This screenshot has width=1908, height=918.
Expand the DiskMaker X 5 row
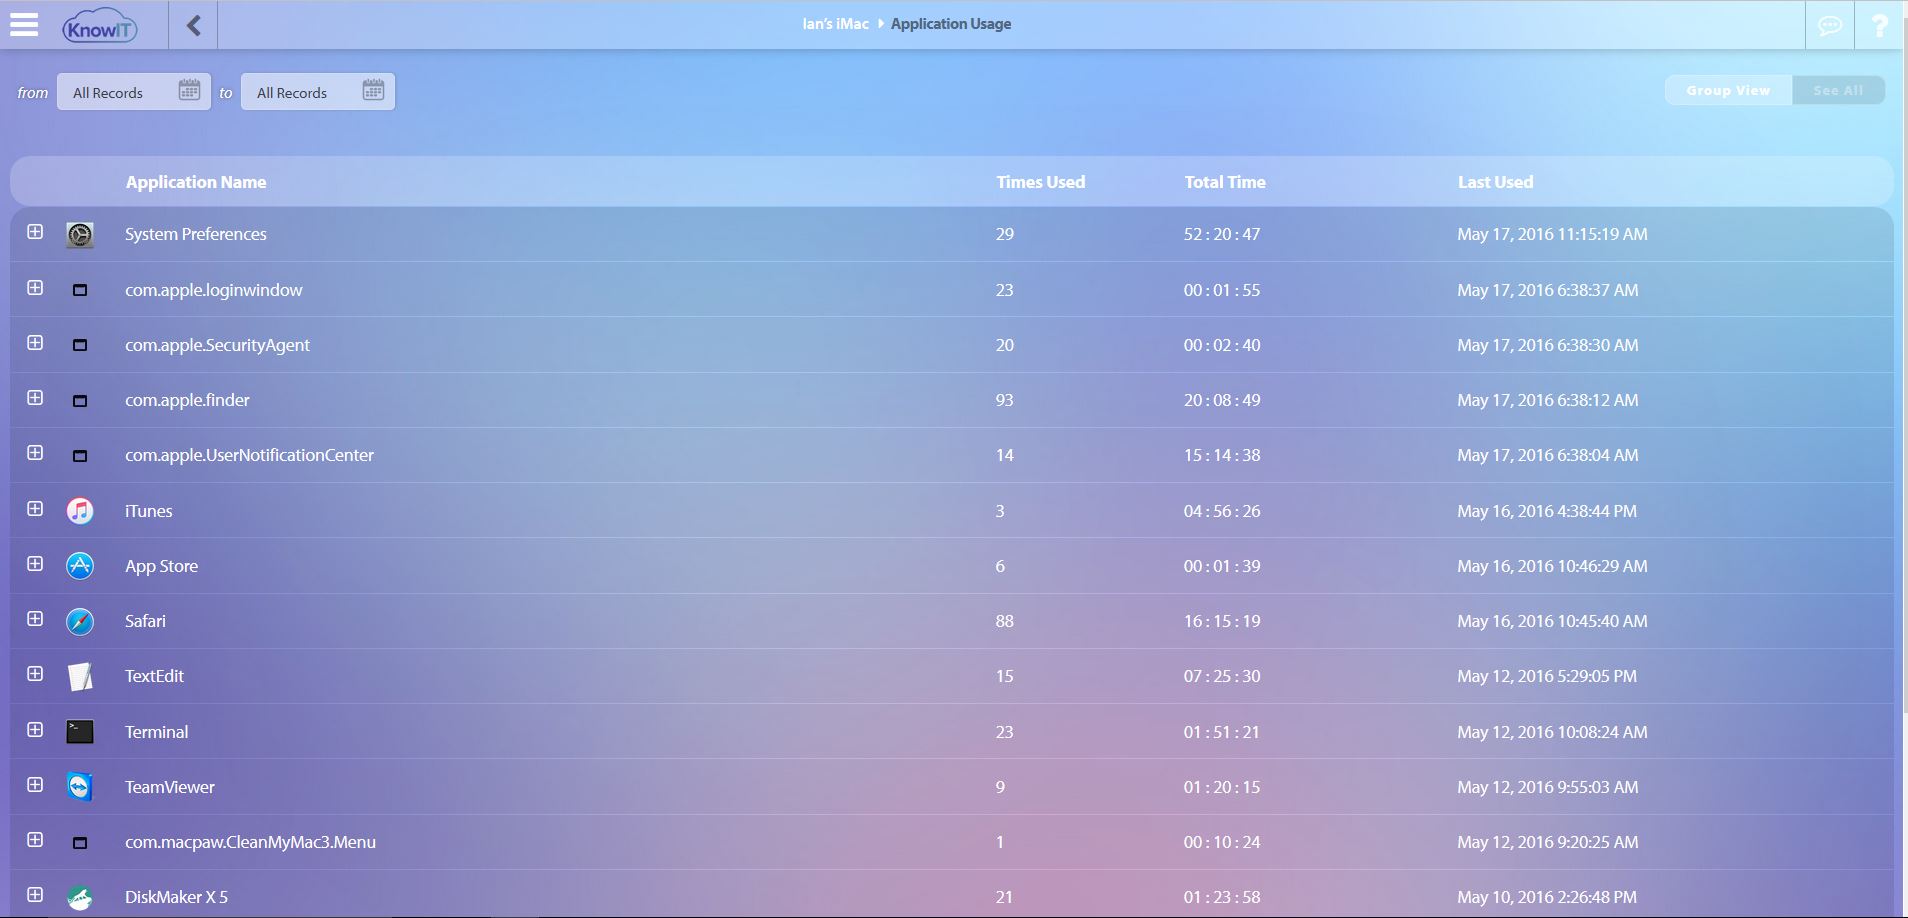(x=35, y=895)
